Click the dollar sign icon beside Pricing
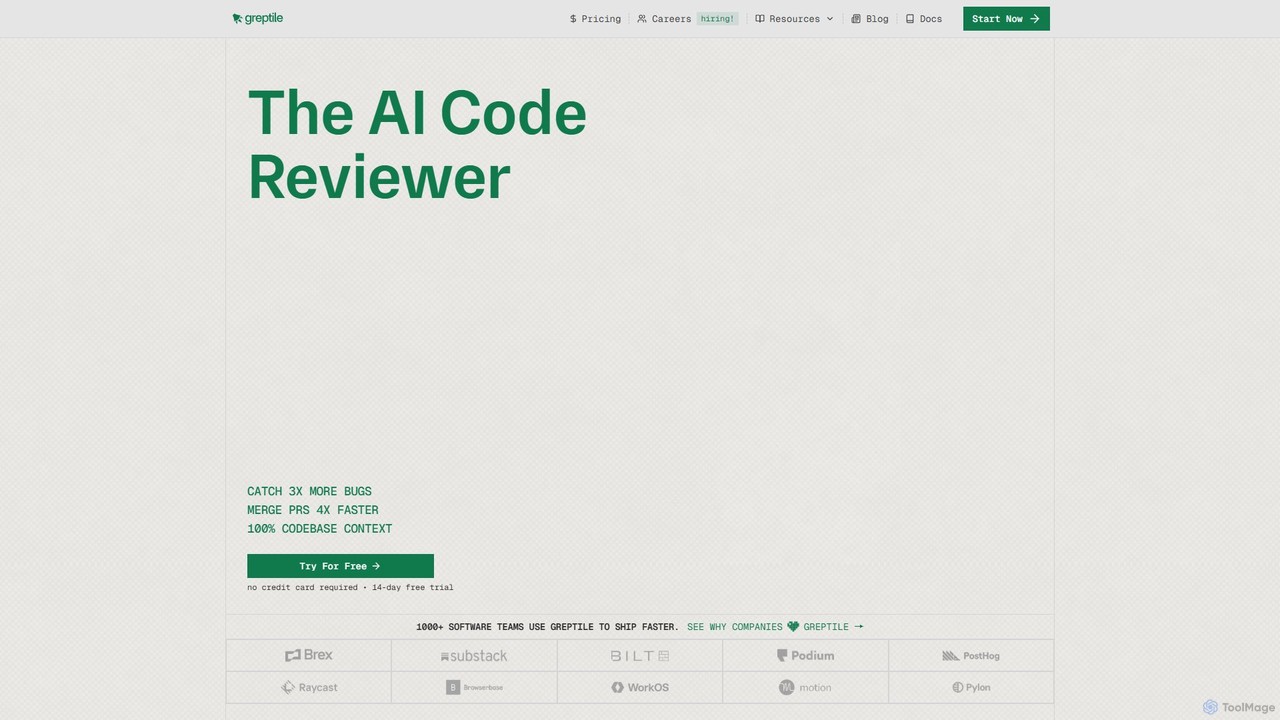1280x720 pixels. point(573,19)
